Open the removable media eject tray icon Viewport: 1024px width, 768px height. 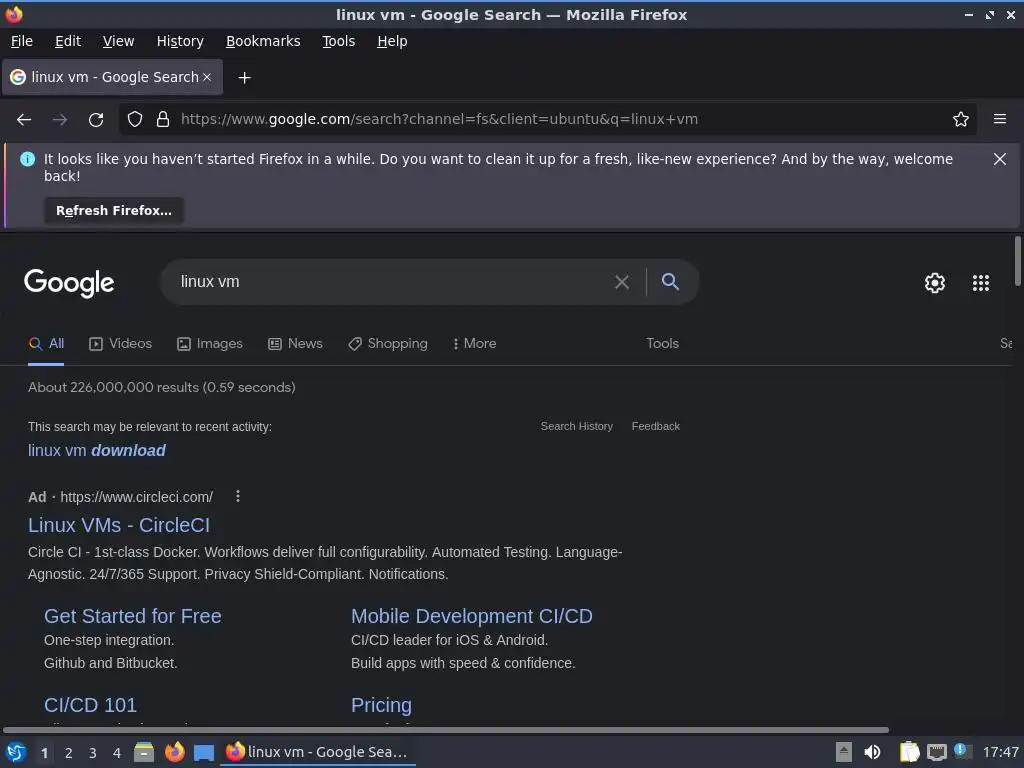pos(844,752)
